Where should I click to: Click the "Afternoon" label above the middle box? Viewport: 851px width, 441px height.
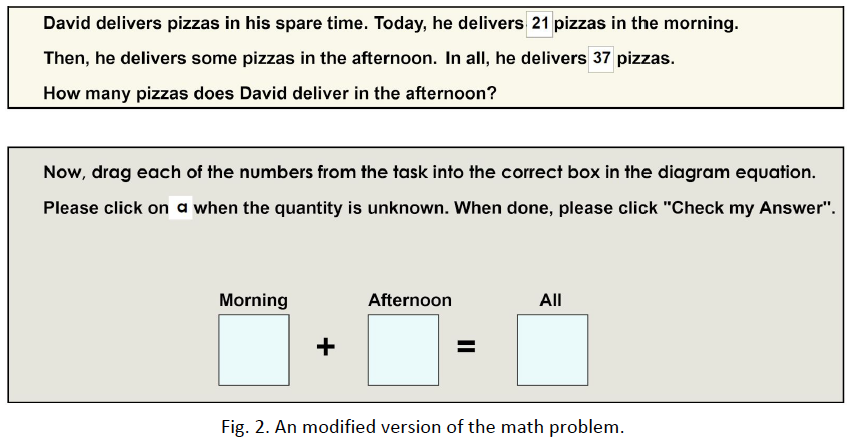coord(410,300)
